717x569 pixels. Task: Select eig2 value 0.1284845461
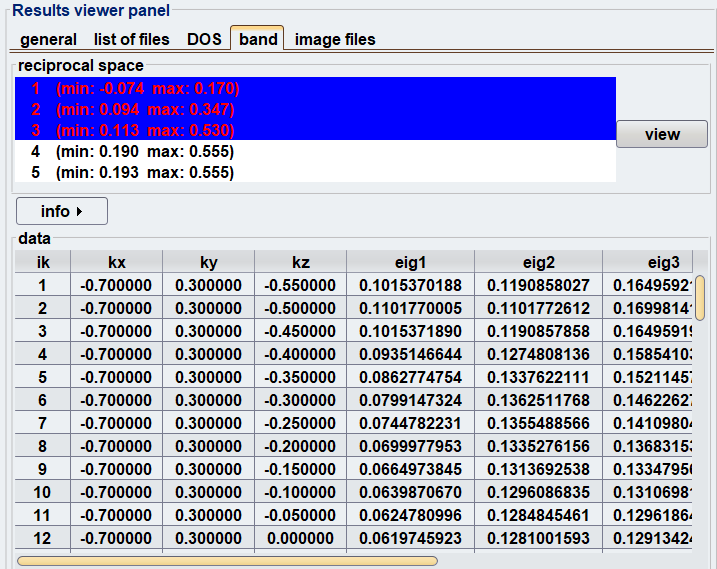[538, 515]
